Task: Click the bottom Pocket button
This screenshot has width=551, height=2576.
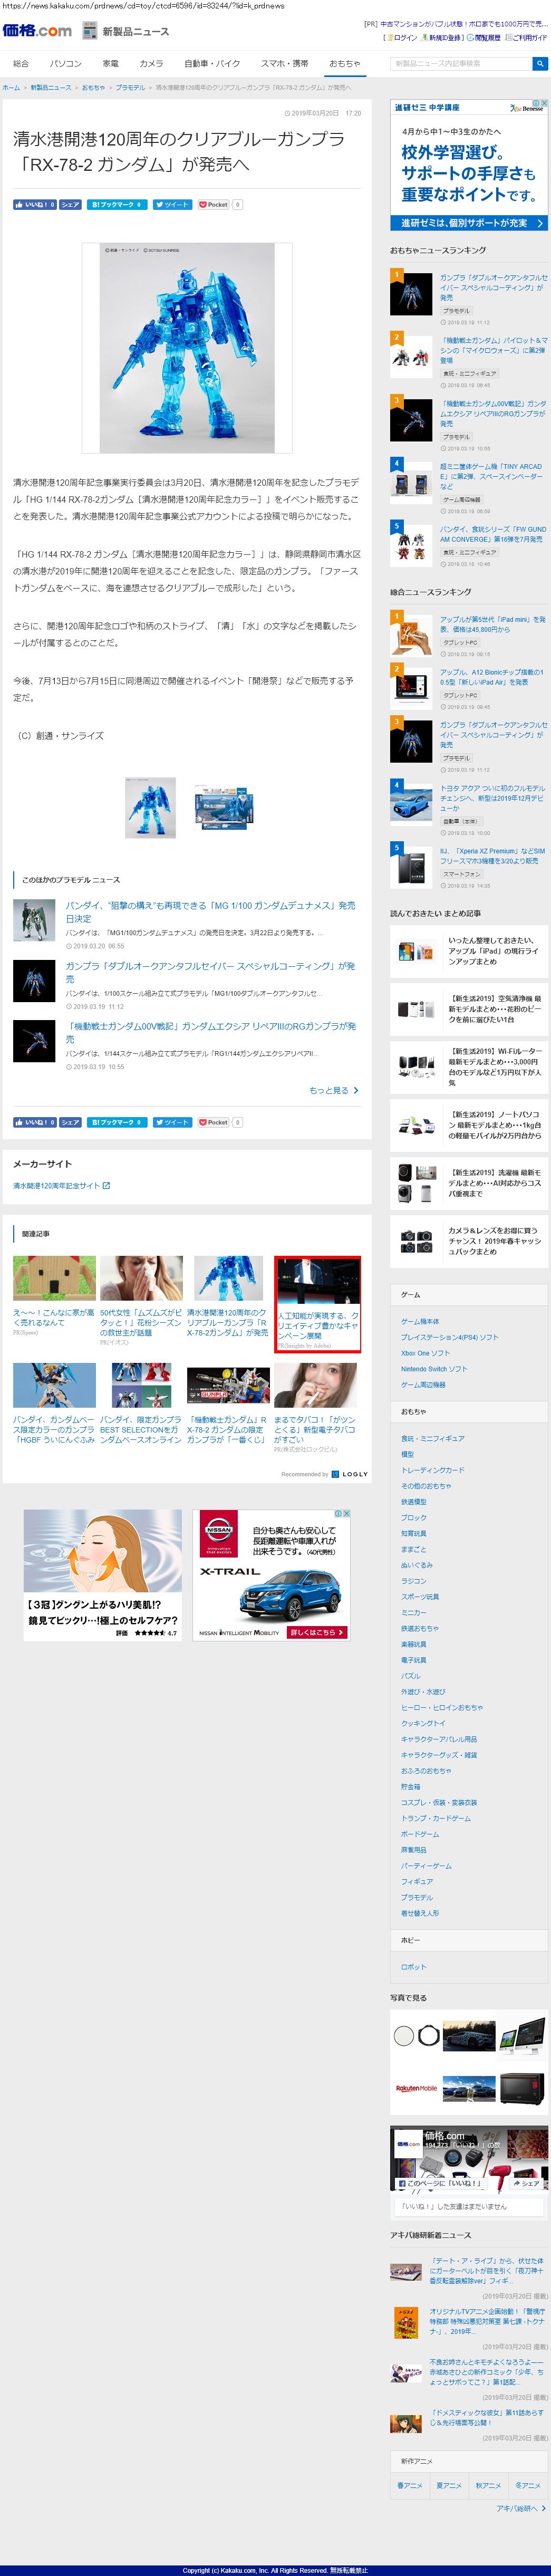Action: coord(214,1122)
